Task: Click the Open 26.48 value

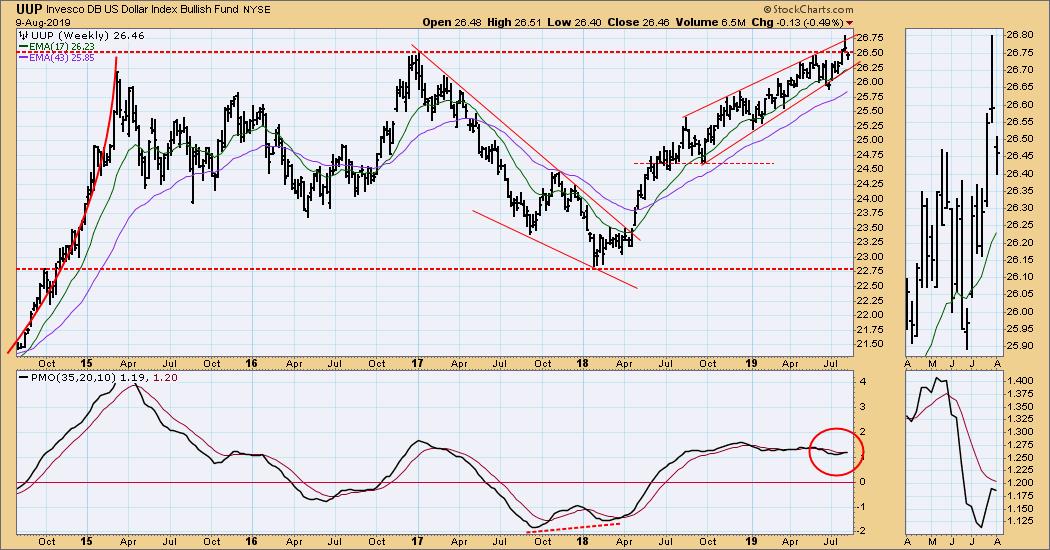Action: click(451, 21)
